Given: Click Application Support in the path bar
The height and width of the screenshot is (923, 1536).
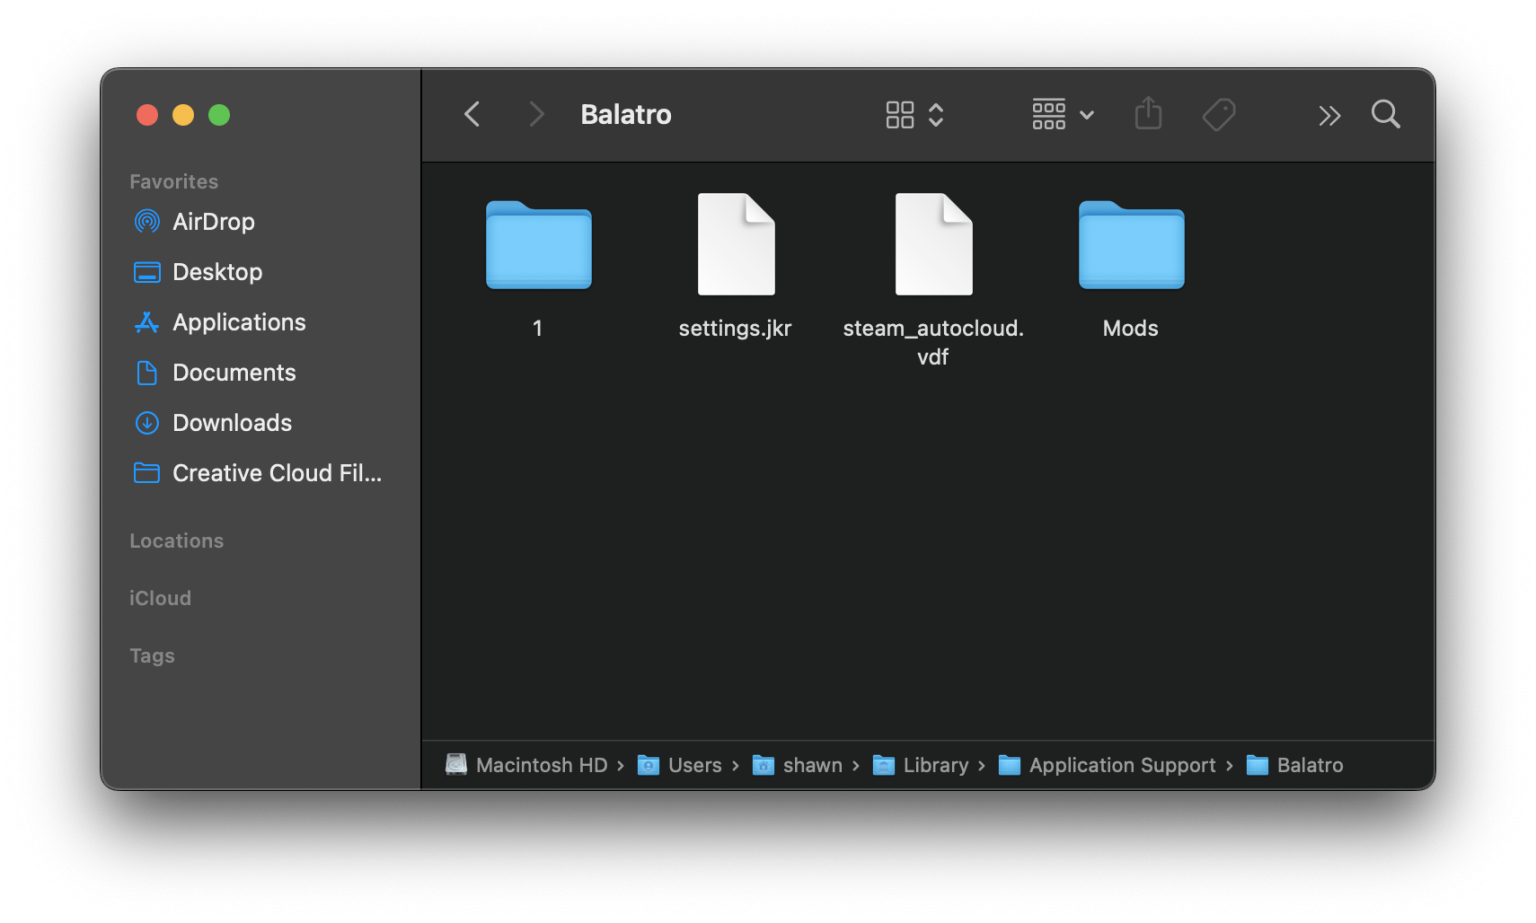Looking at the screenshot, I should point(1120,765).
